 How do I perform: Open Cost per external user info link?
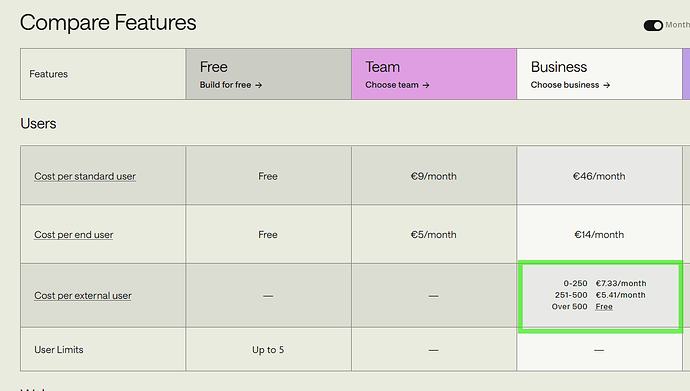click(x=83, y=296)
